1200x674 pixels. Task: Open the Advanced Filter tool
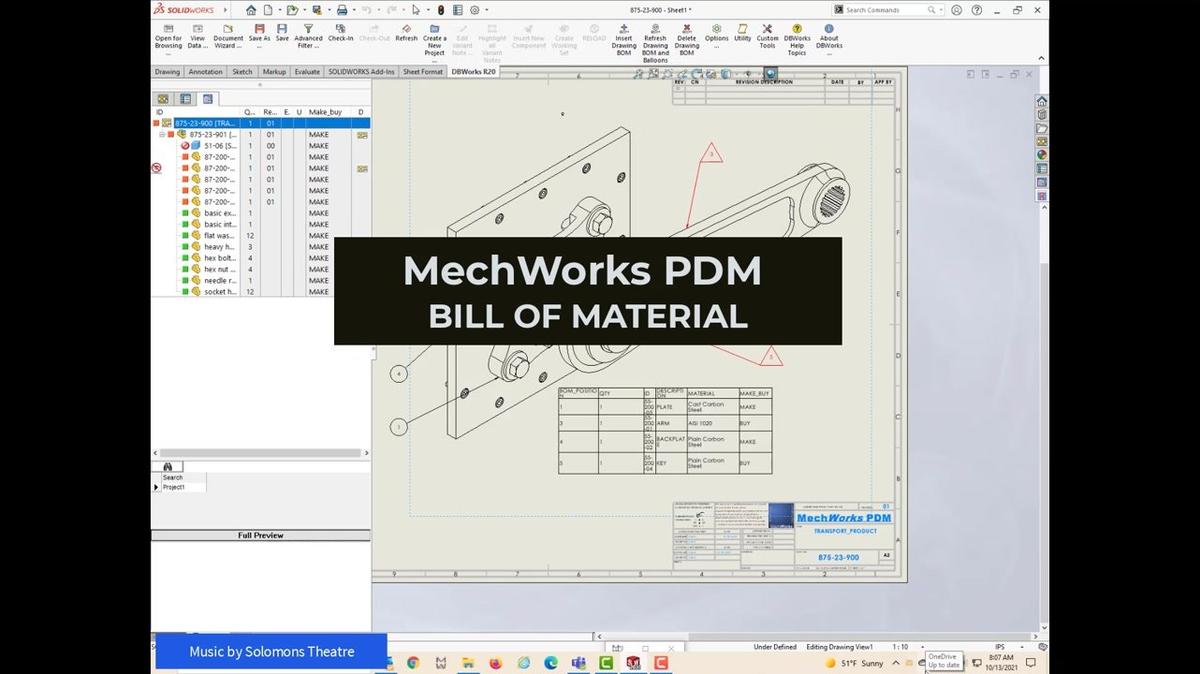(308, 36)
